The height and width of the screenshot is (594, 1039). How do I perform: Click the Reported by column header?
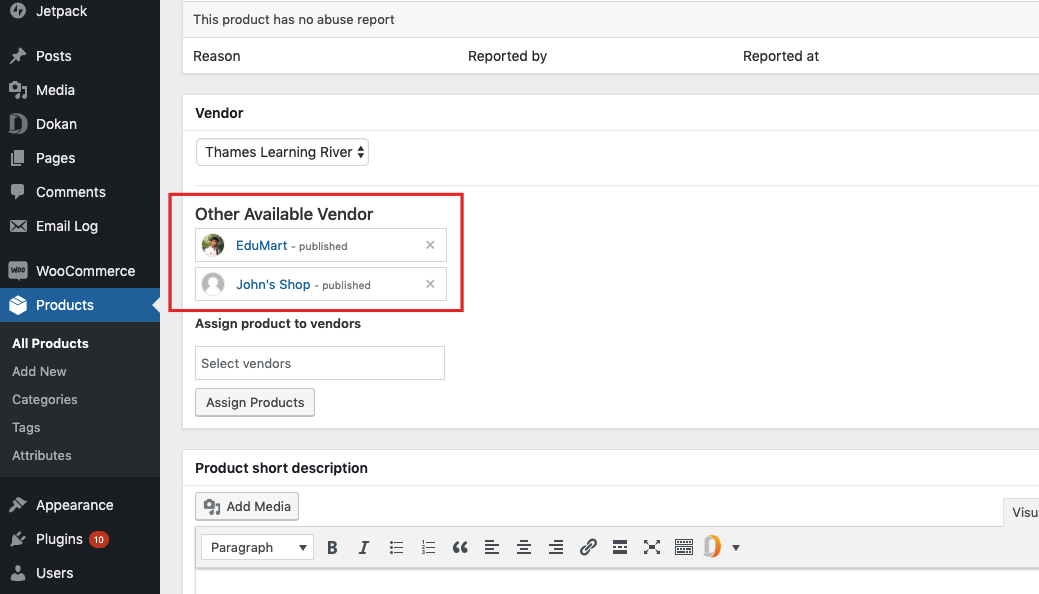click(x=508, y=56)
